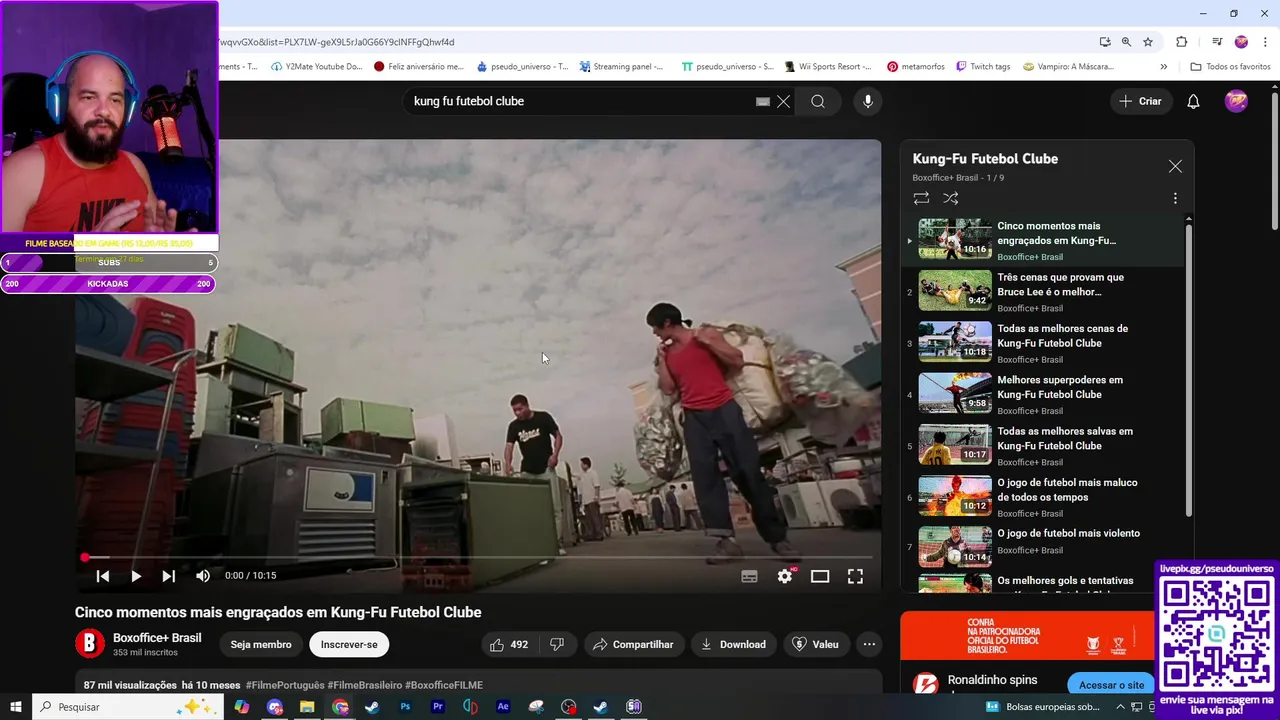Click Seja membro button
Screen dimensions: 1280x720
(x=261, y=645)
